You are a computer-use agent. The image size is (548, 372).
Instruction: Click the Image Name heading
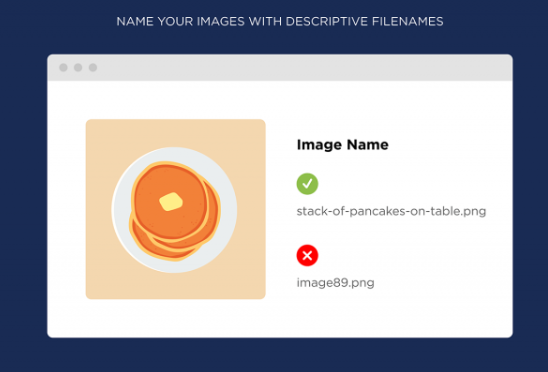click(x=342, y=144)
